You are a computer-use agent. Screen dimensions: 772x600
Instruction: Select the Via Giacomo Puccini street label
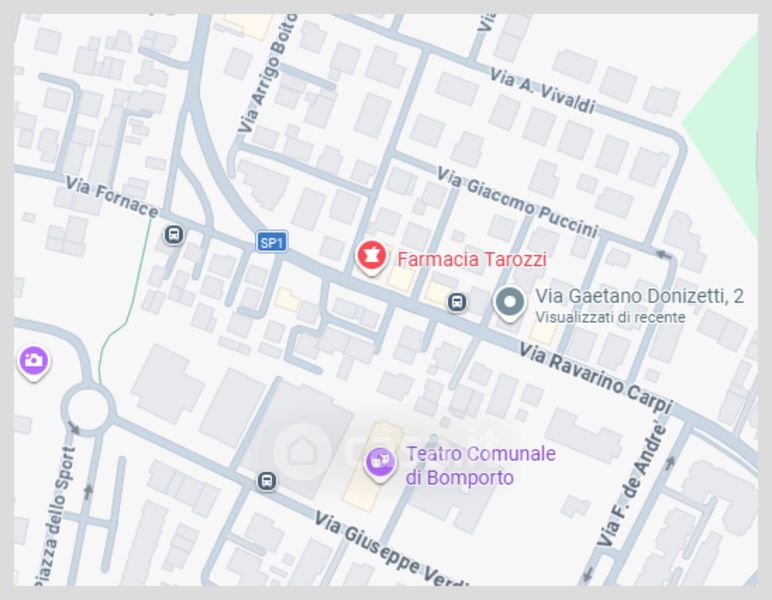point(517,202)
